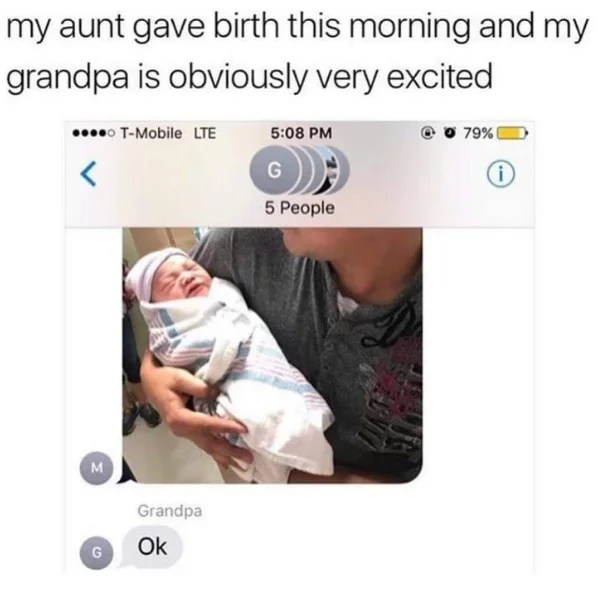600x600 pixels.
Task: Tap the Ok message bubble
Action: pos(152,547)
